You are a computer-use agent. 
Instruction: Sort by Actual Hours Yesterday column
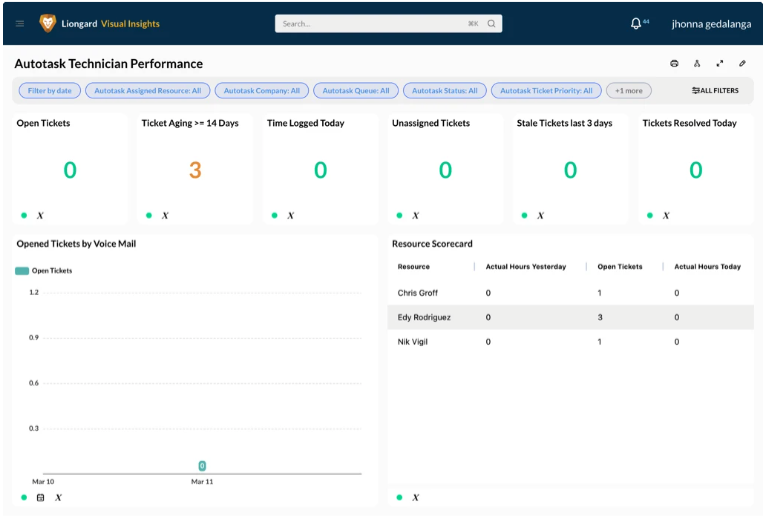click(x=525, y=266)
